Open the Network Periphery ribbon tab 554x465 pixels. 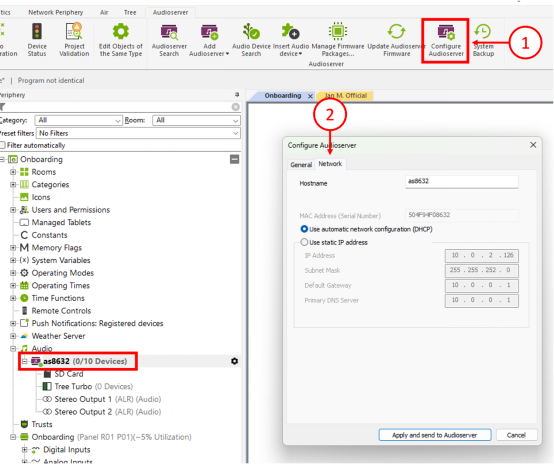pyautogui.click(x=55, y=12)
